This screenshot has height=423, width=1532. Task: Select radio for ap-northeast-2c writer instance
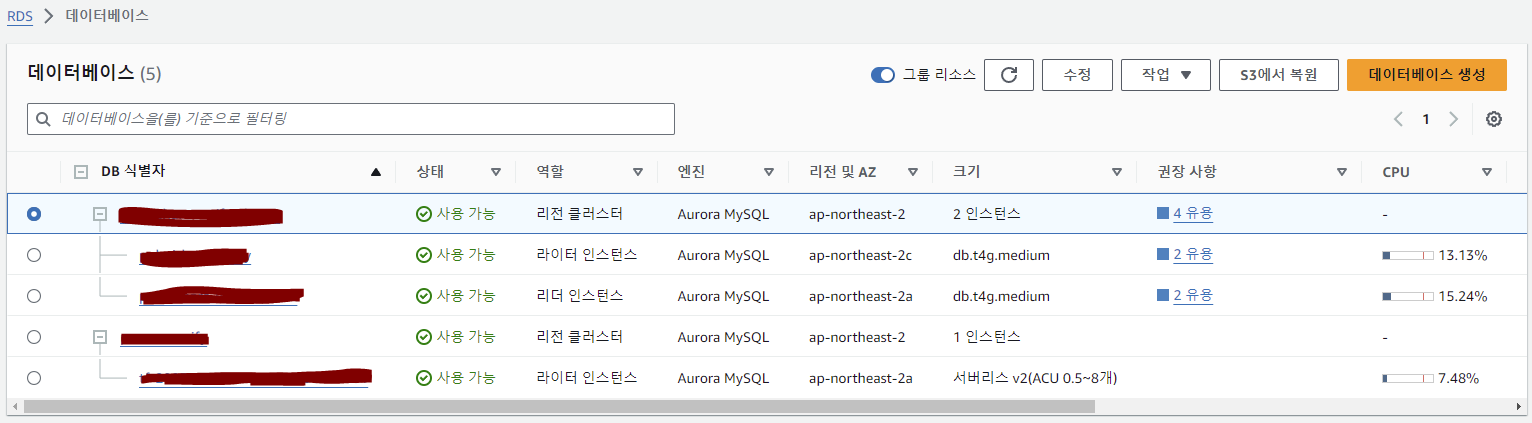(x=35, y=255)
